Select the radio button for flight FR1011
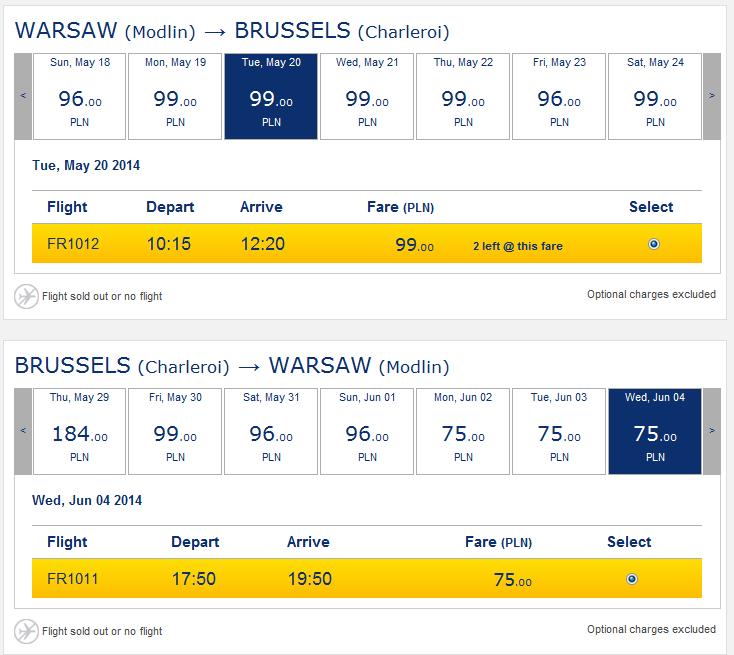 pos(631,579)
